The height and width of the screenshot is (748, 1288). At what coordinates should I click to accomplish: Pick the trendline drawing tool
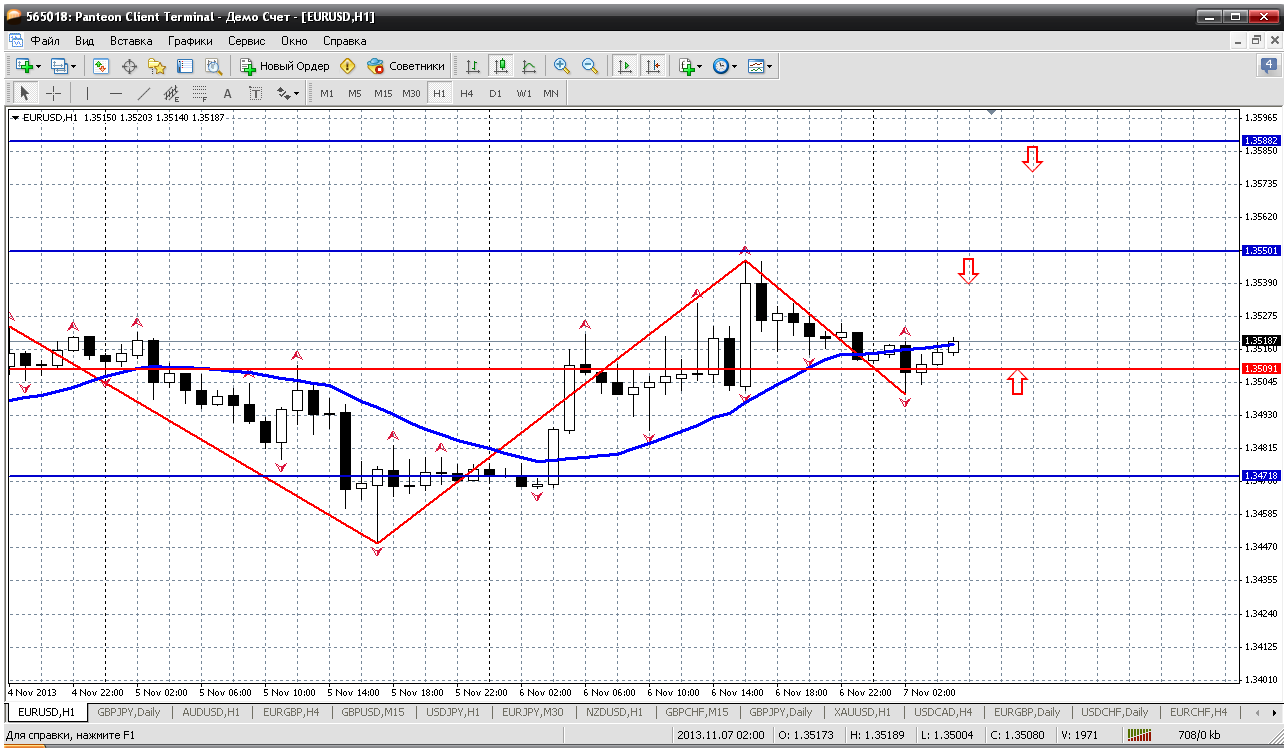(x=144, y=93)
